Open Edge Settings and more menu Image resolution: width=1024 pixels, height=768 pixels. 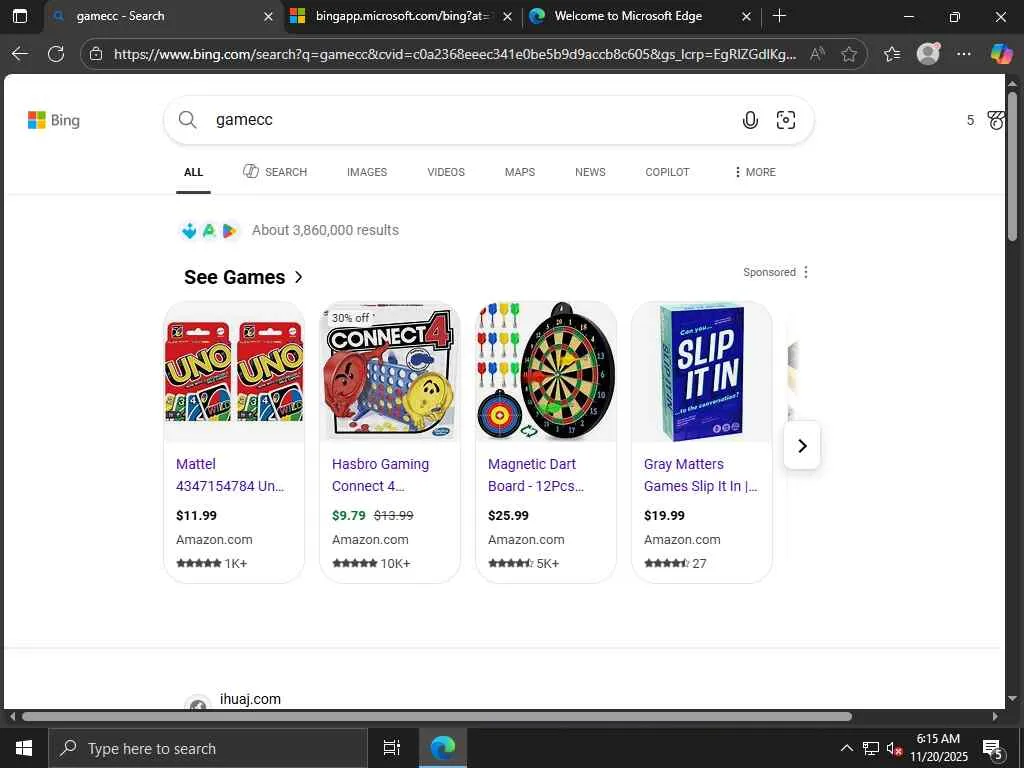[963, 54]
